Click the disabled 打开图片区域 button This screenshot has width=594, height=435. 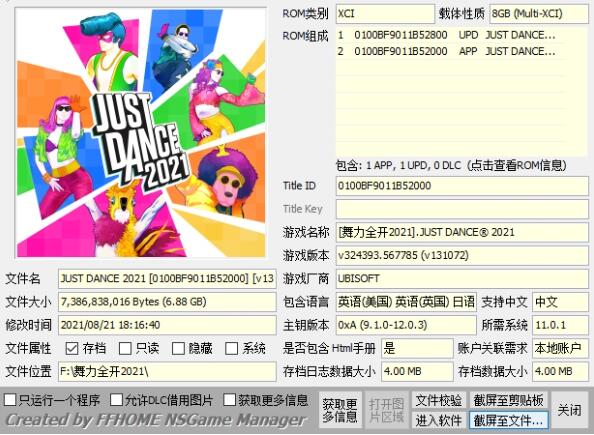pos(386,410)
